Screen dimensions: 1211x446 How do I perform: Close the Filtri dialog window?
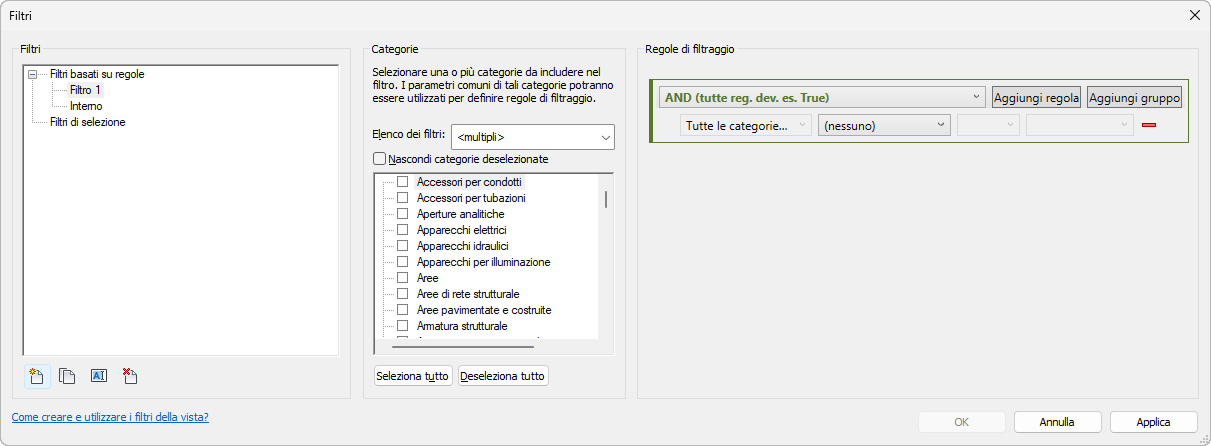[x=1194, y=15]
